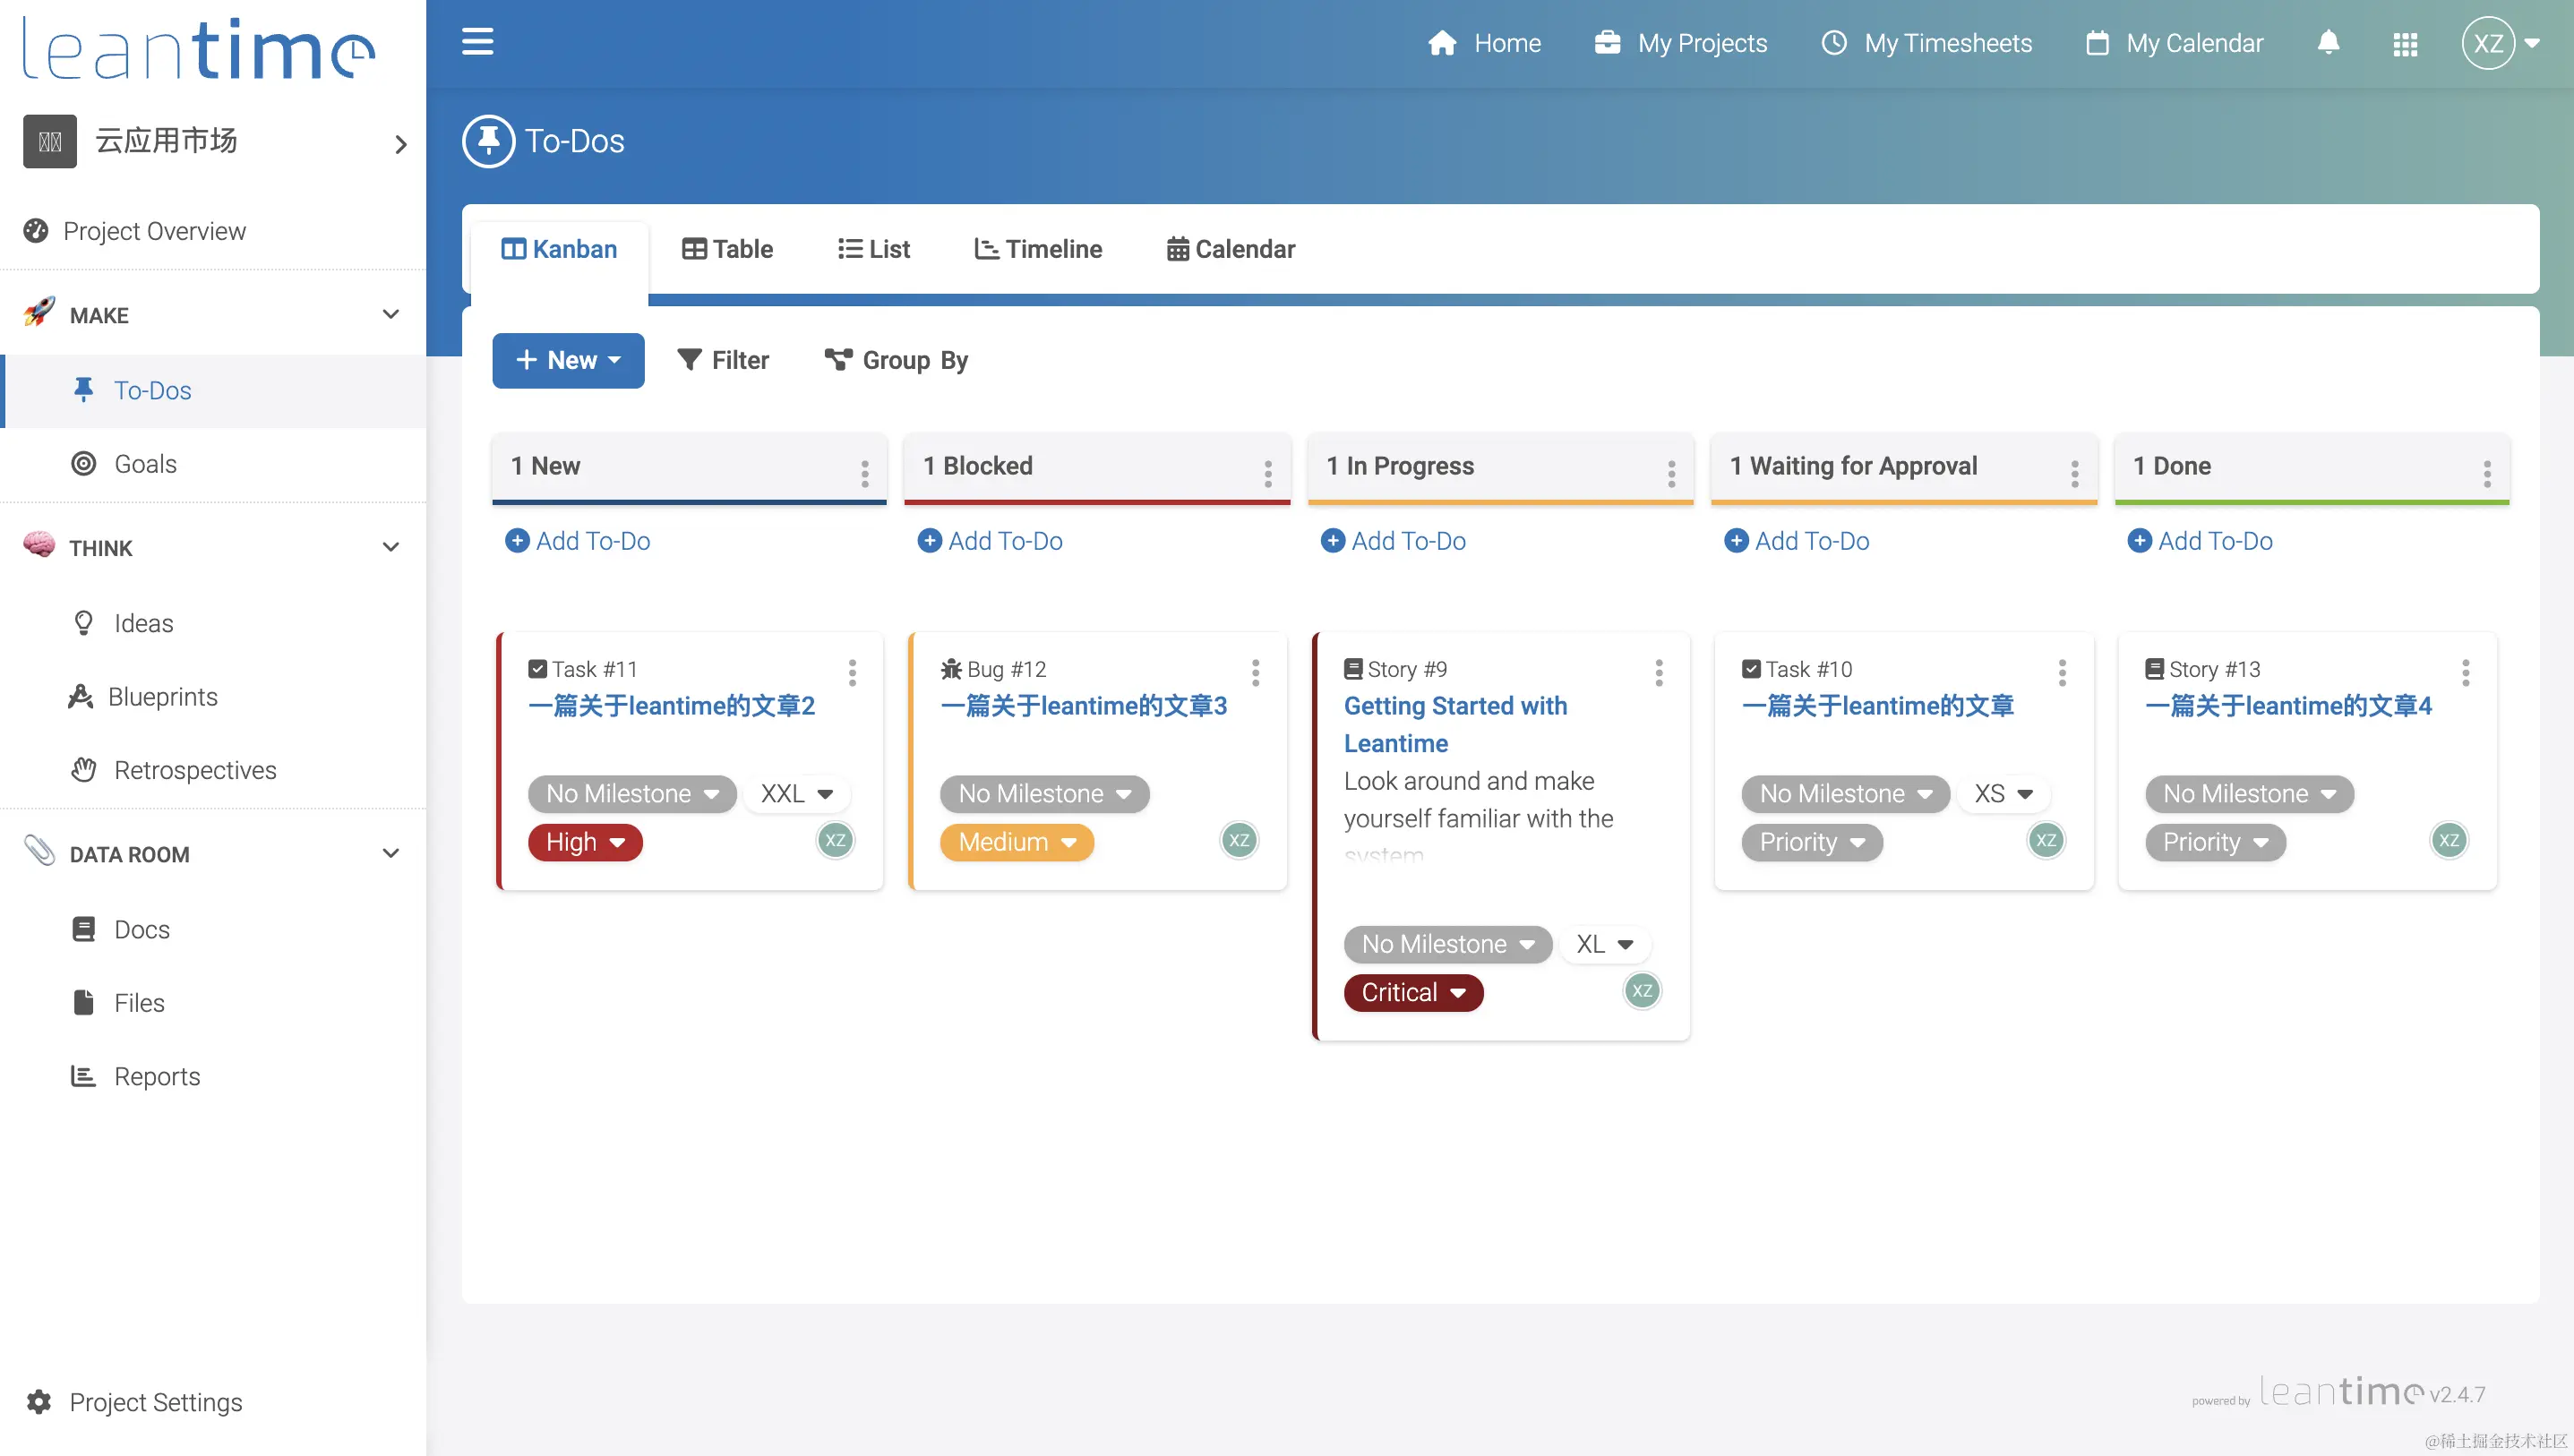Add To-Do in the Waiting for Approval column

pos(1797,541)
